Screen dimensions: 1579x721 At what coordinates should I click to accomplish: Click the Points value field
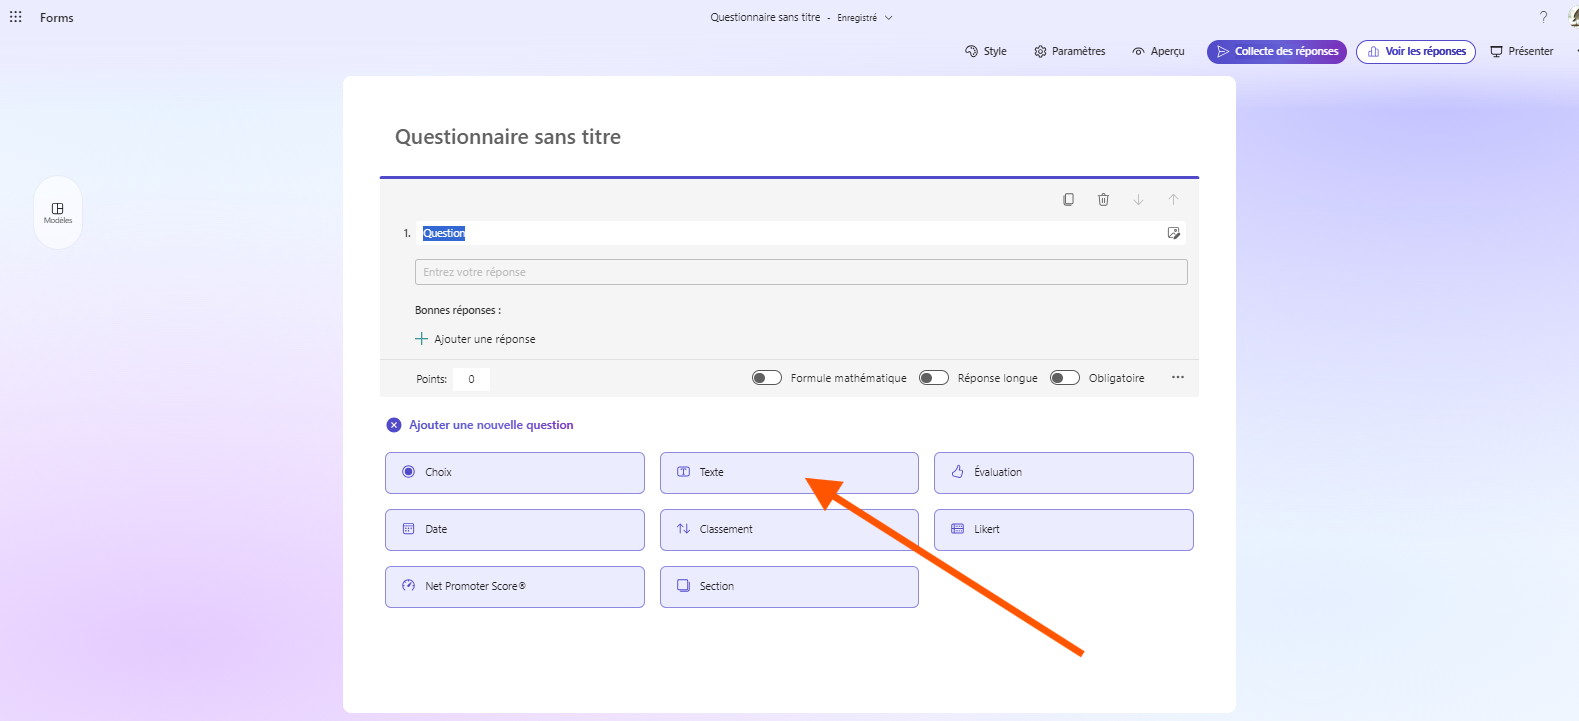pyautogui.click(x=471, y=379)
